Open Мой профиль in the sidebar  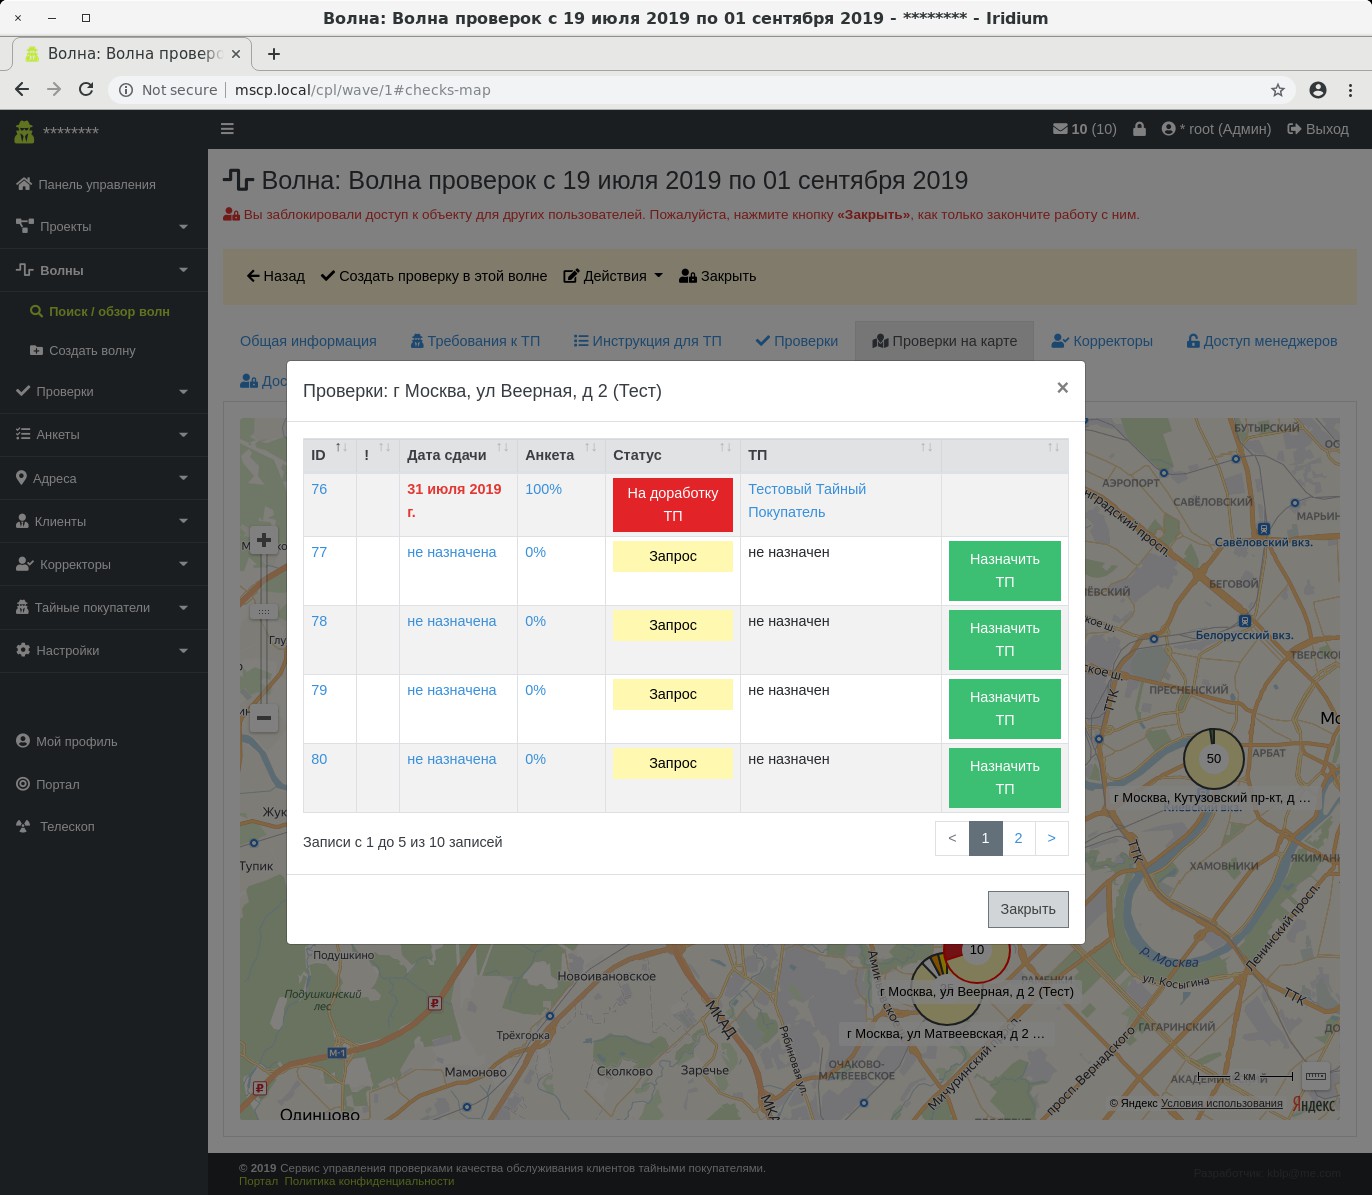[67, 741]
